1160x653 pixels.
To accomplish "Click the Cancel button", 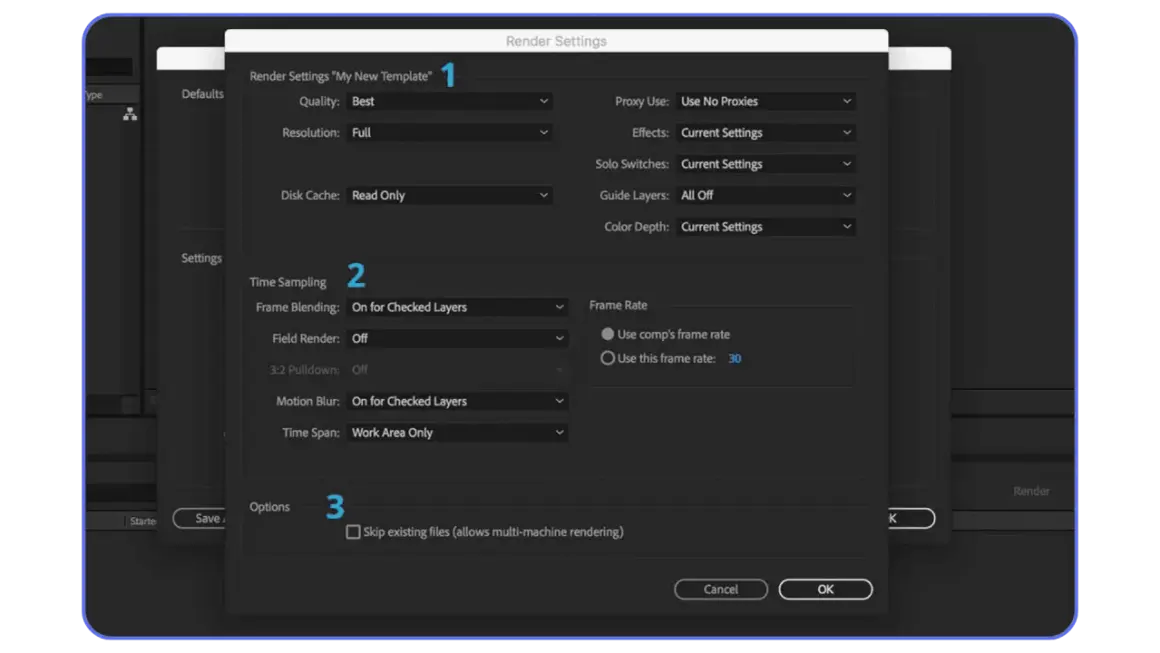I will point(721,589).
